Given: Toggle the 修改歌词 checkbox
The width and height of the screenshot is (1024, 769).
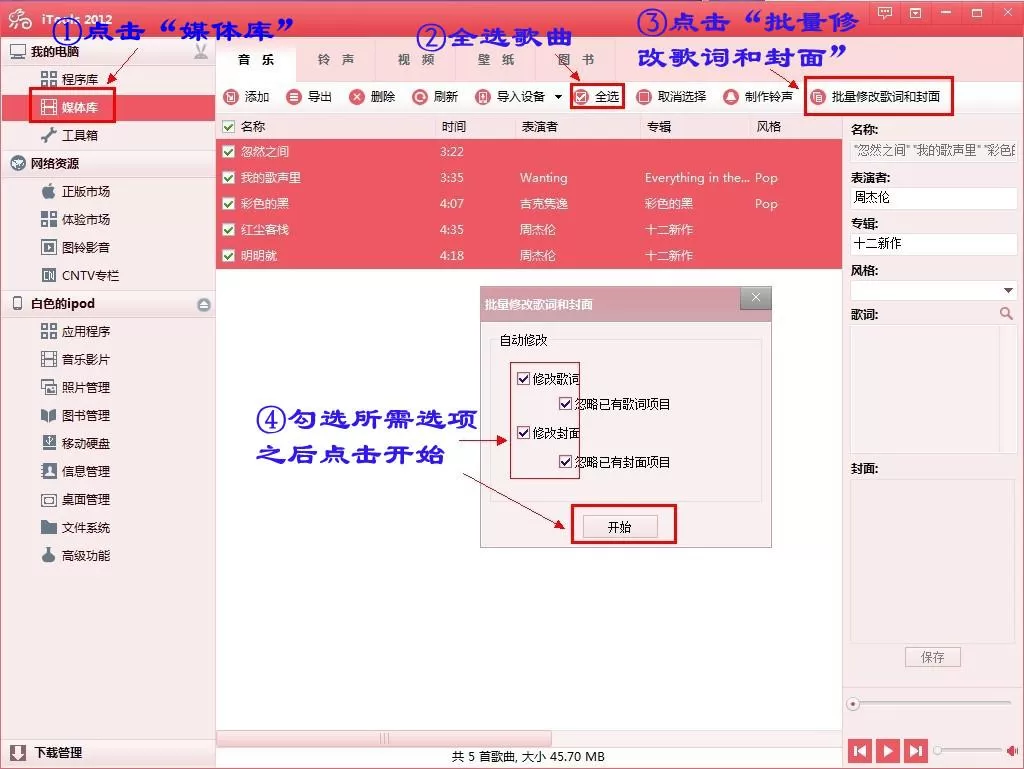Looking at the screenshot, I should coord(523,379).
